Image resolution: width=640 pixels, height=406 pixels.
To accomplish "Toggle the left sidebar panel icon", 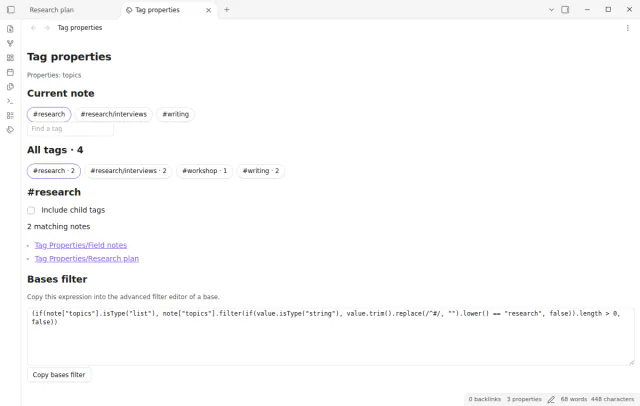I will (11, 9).
